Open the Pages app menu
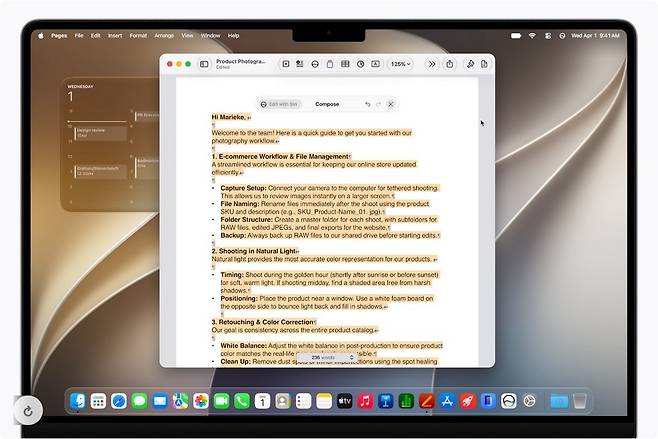The height and width of the screenshot is (439, 658). click(59, 36)
